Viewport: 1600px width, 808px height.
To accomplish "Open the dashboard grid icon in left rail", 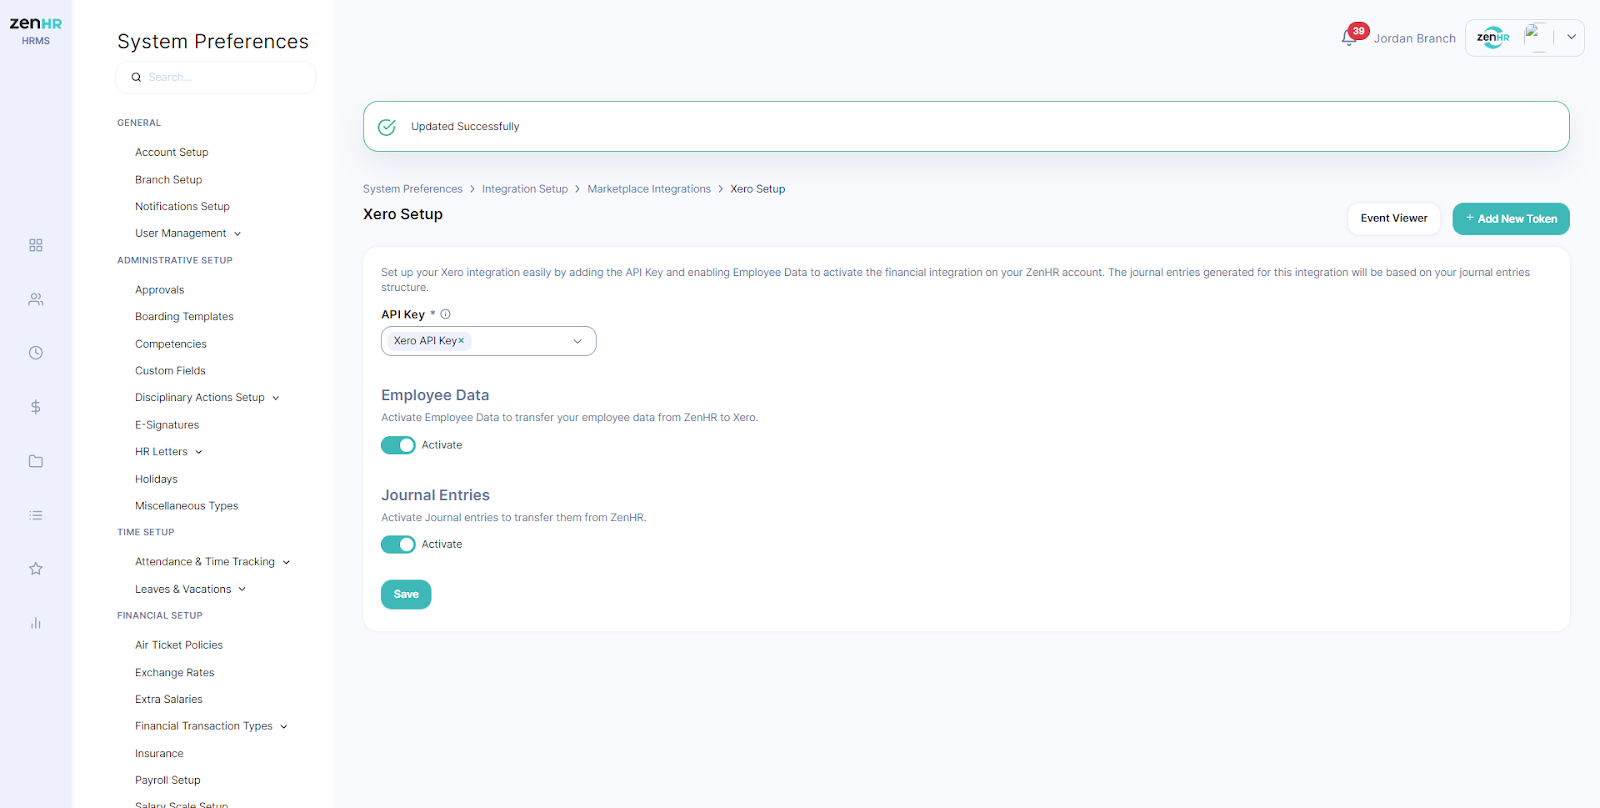I will (x=36, y=245).
